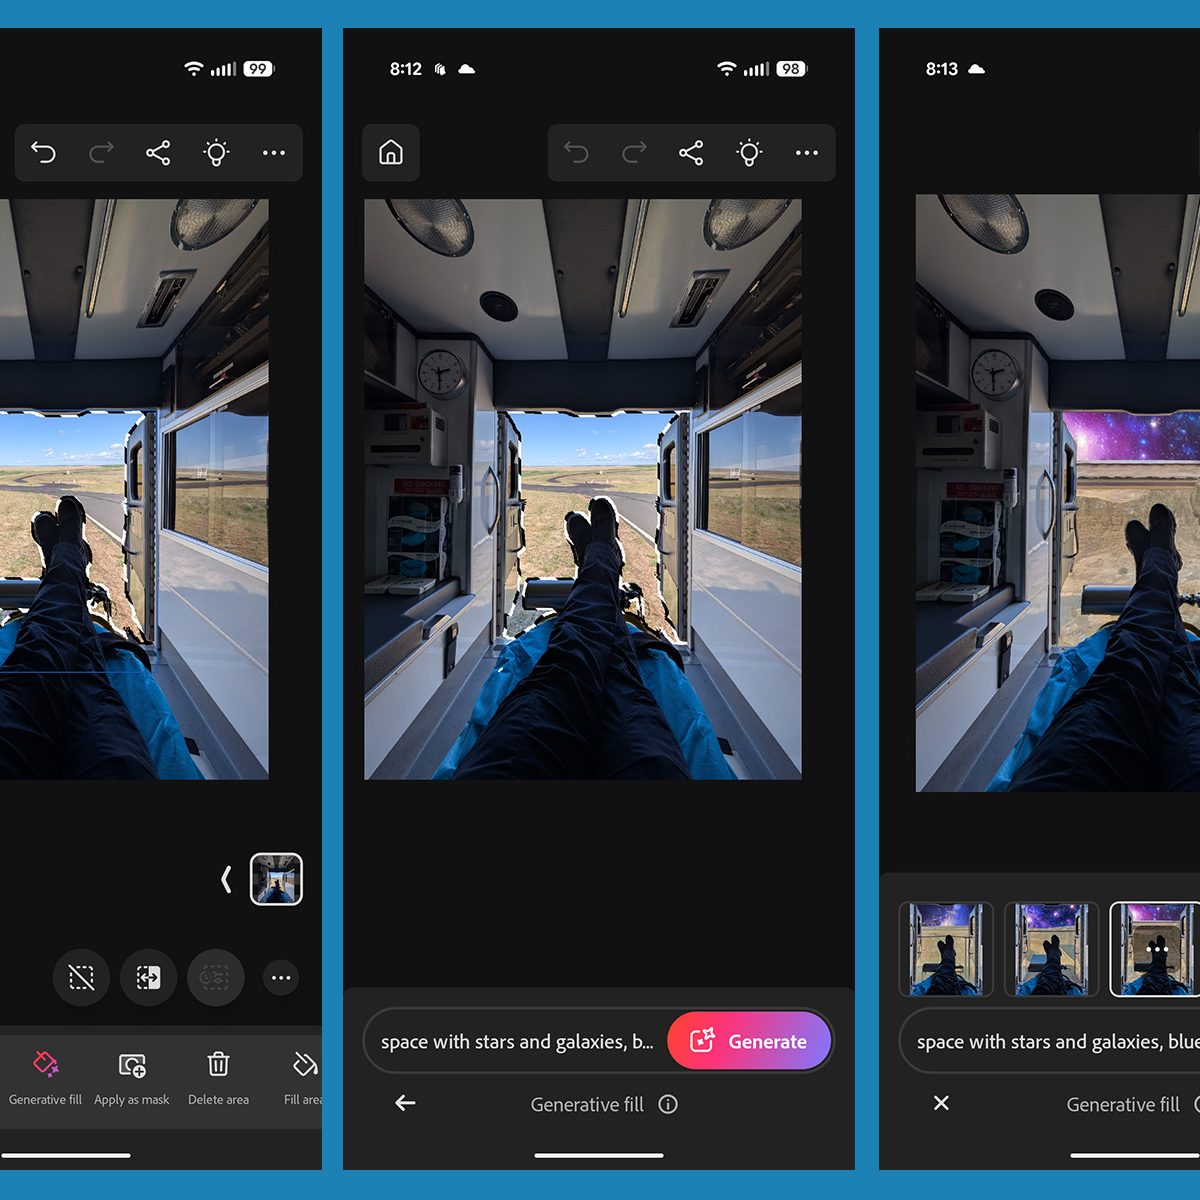Open the share icon in the left screen
Screen dimensions: 1200x1200
coord(158,152)
